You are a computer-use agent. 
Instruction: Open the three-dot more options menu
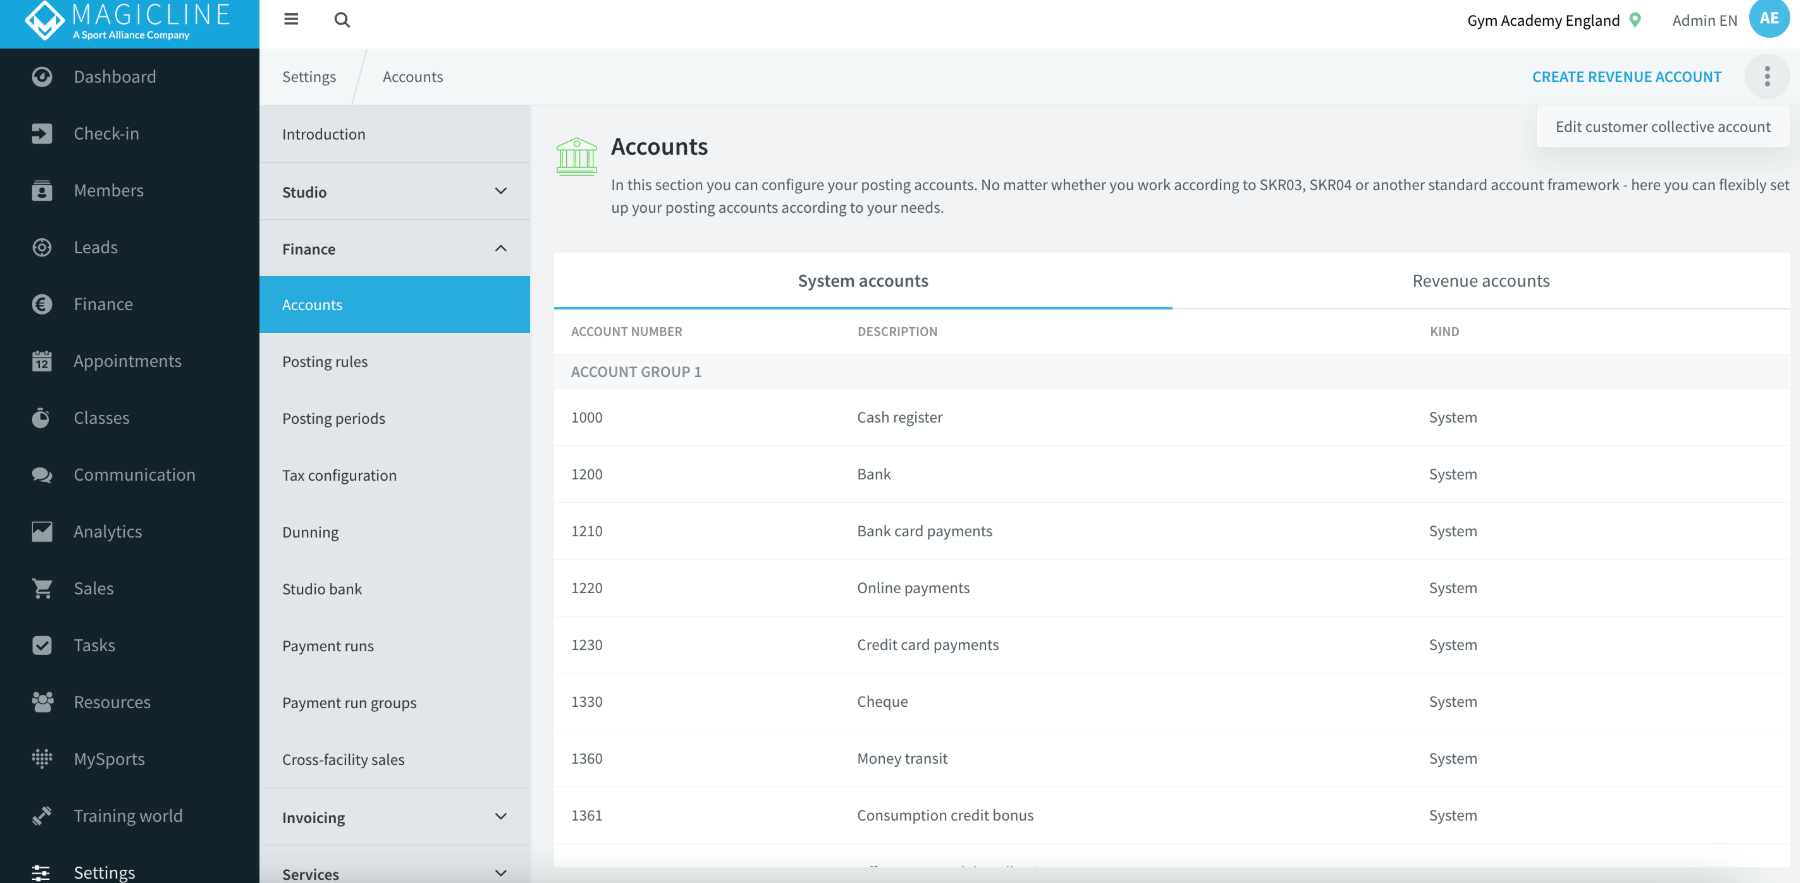[x=1767, y=77]
